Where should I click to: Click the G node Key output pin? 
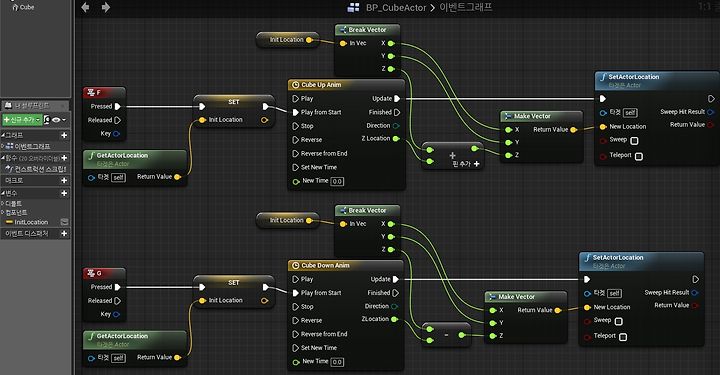[x=116, y=314]
